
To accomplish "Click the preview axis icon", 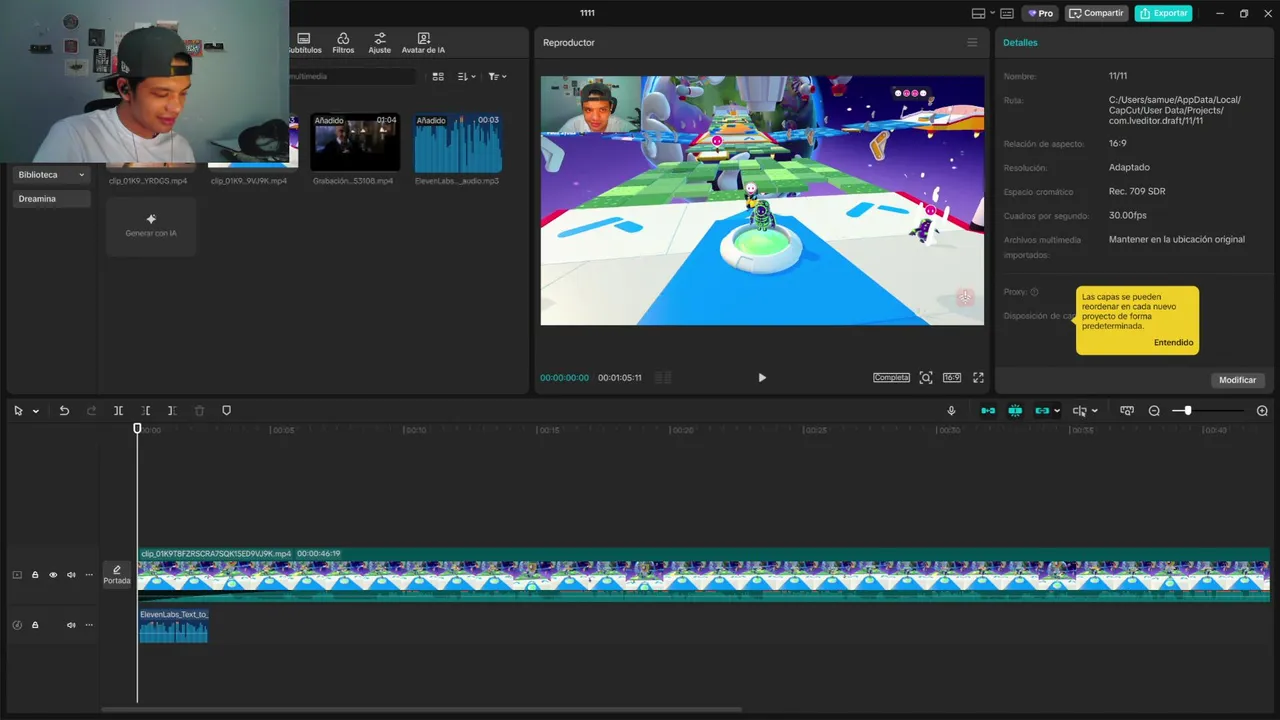I will click(x=1079, y=411).
